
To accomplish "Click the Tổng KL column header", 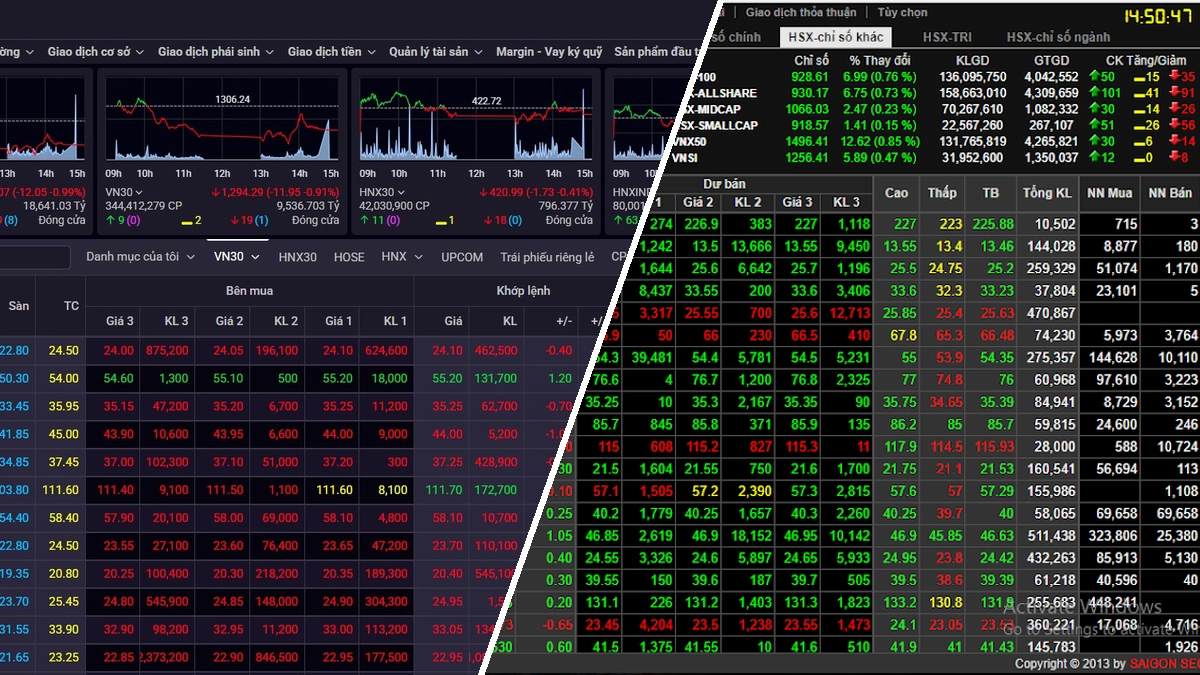I will click(1048, 193).
